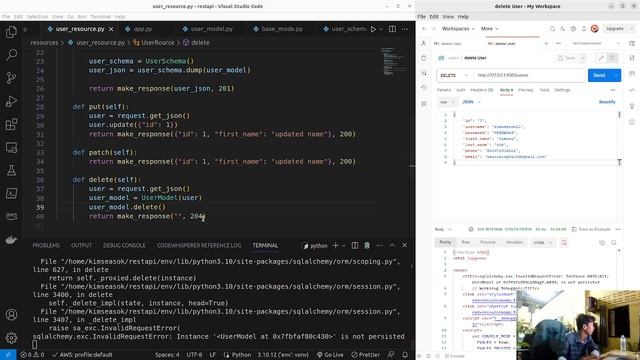Open Postman settings gear icon
The width and height of the screenshot is (640, 360).
tap(573, 29)
